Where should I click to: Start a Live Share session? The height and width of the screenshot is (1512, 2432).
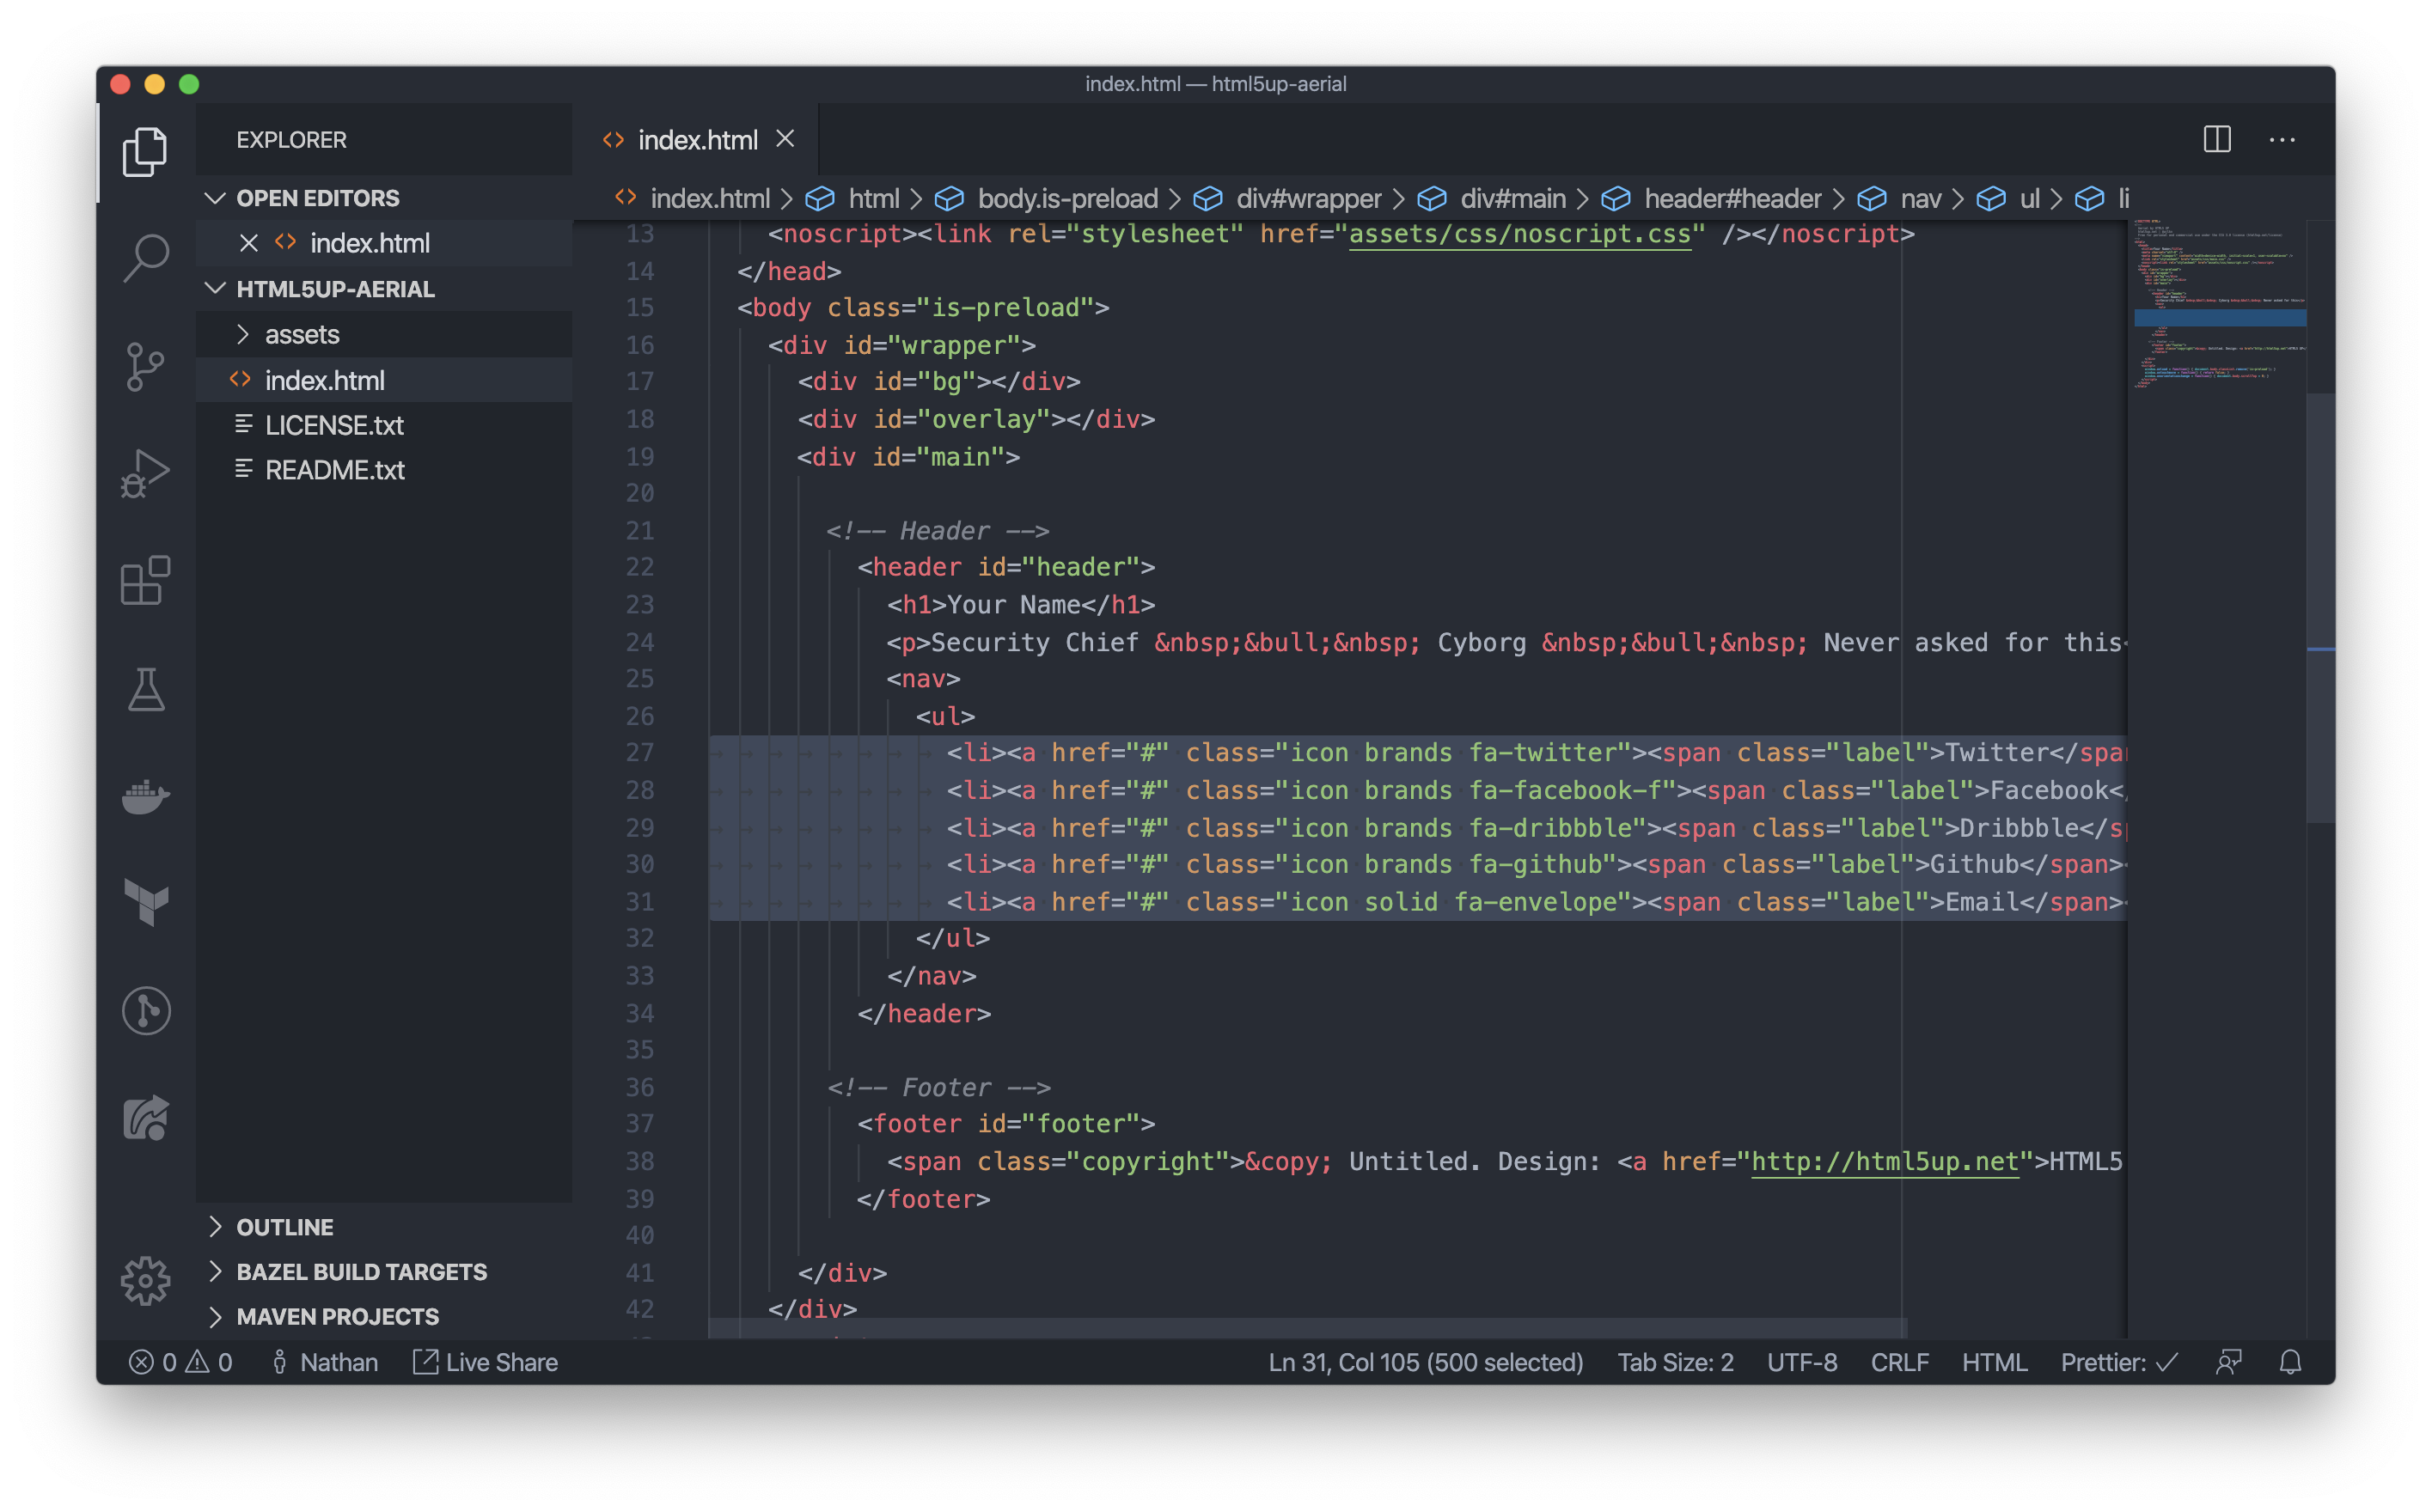[x=486, y=1362]
